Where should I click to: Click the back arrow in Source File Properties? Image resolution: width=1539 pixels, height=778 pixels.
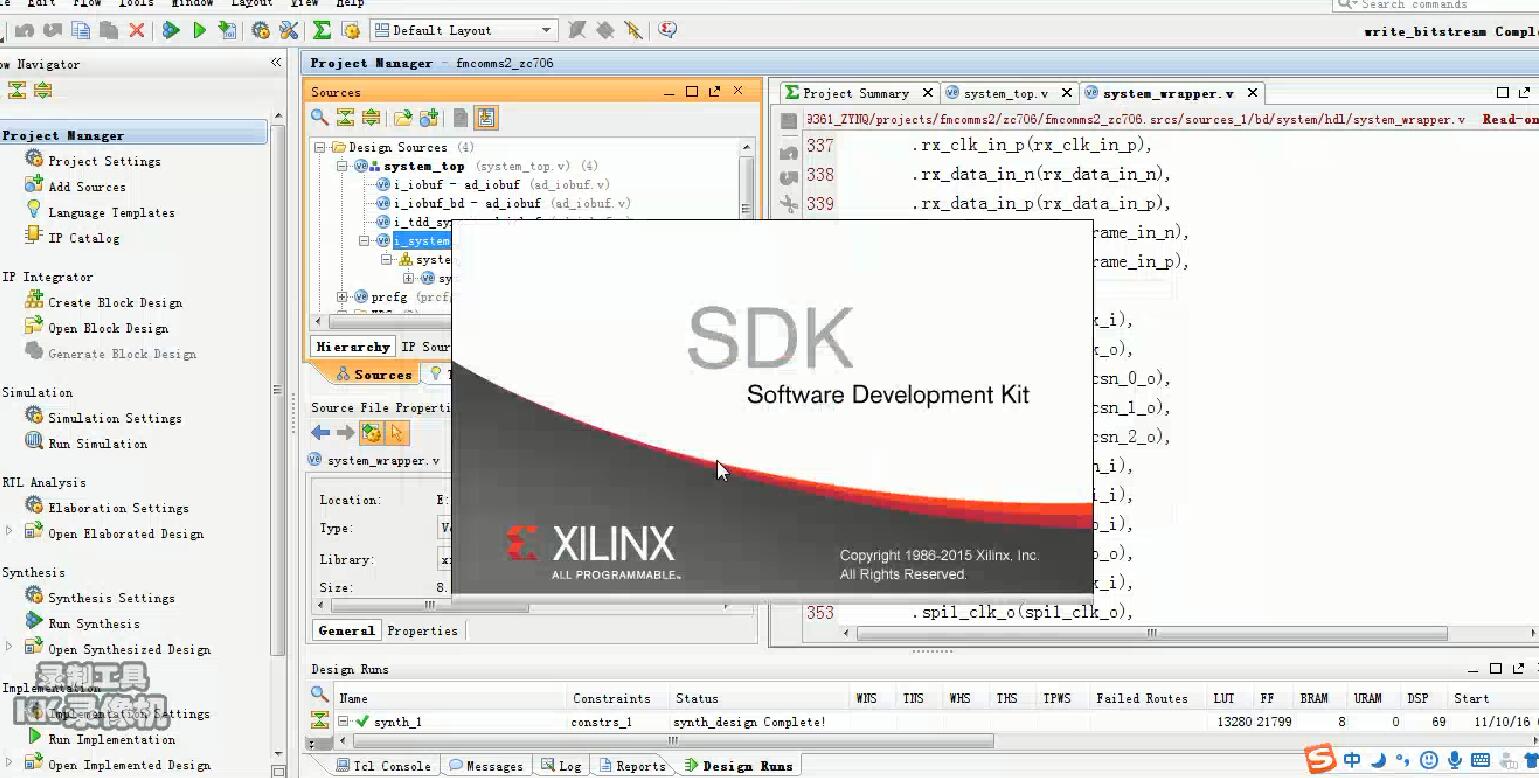pyautogui.click(x=320, y=432)
